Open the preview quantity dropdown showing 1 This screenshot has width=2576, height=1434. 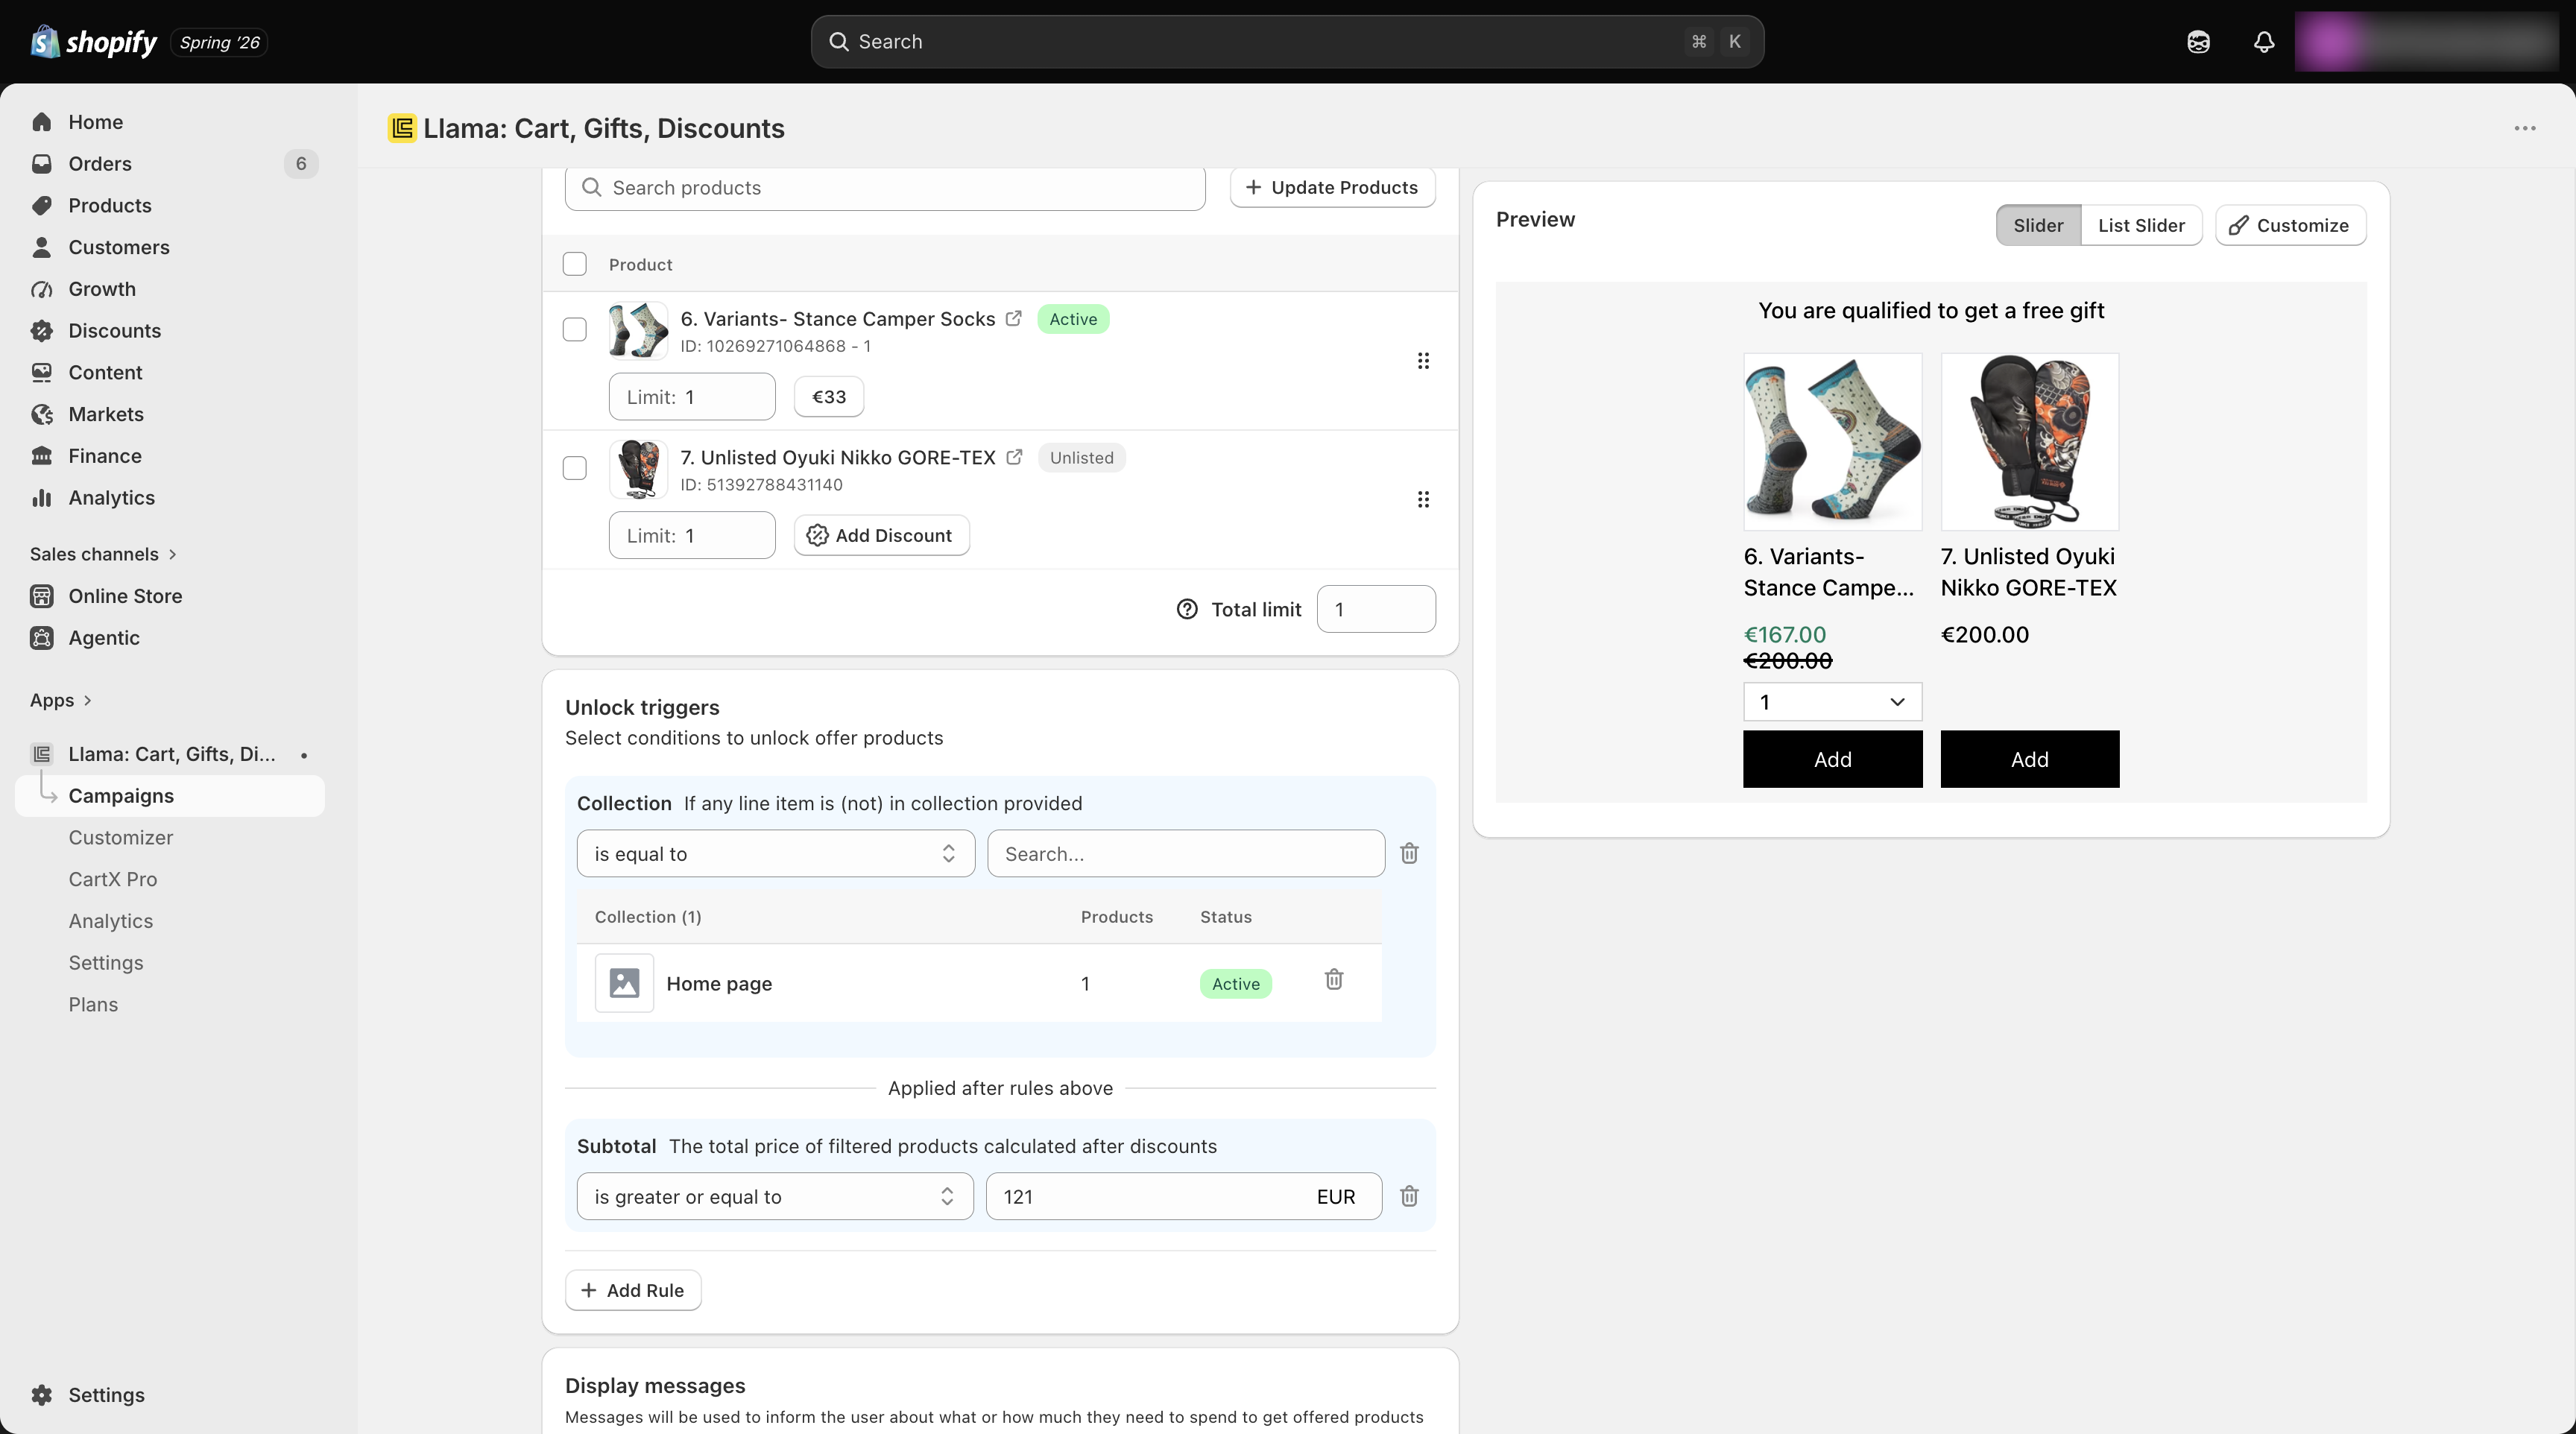pyautogui.click(x=1833, y=702)
